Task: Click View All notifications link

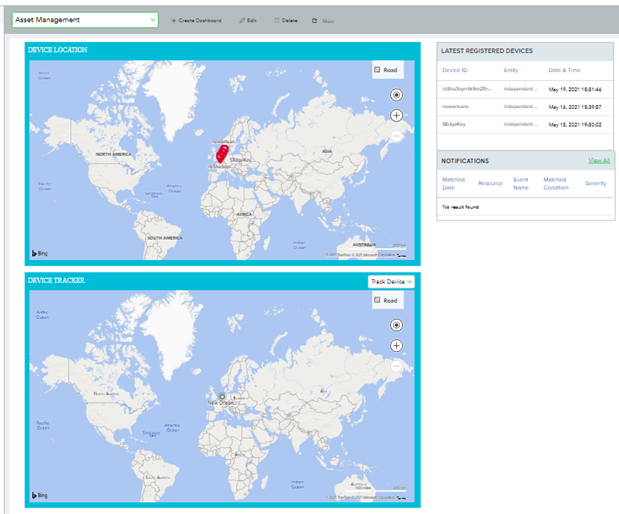Action: pos(598,160)
